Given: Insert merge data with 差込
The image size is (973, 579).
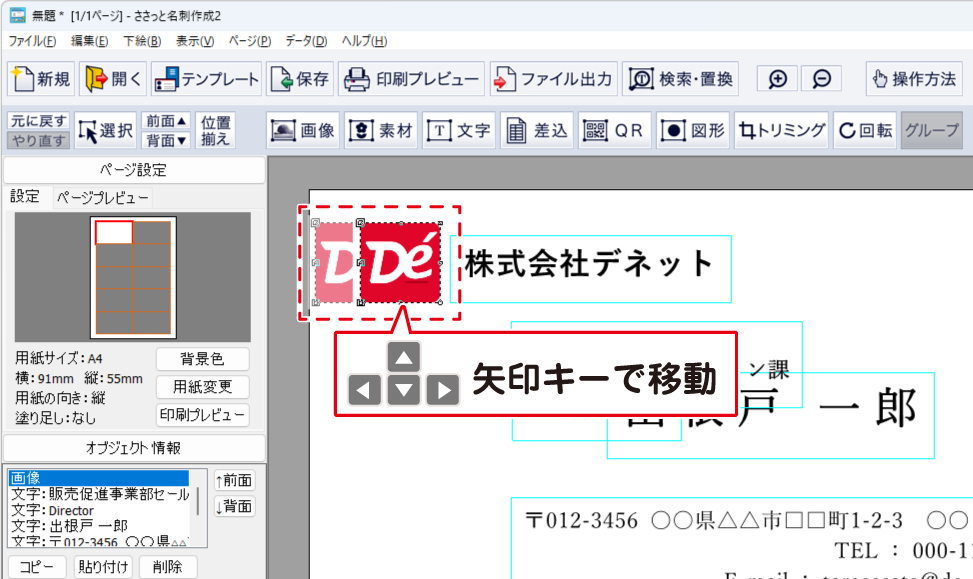Looking at the screenshot, I should [537, 130].
